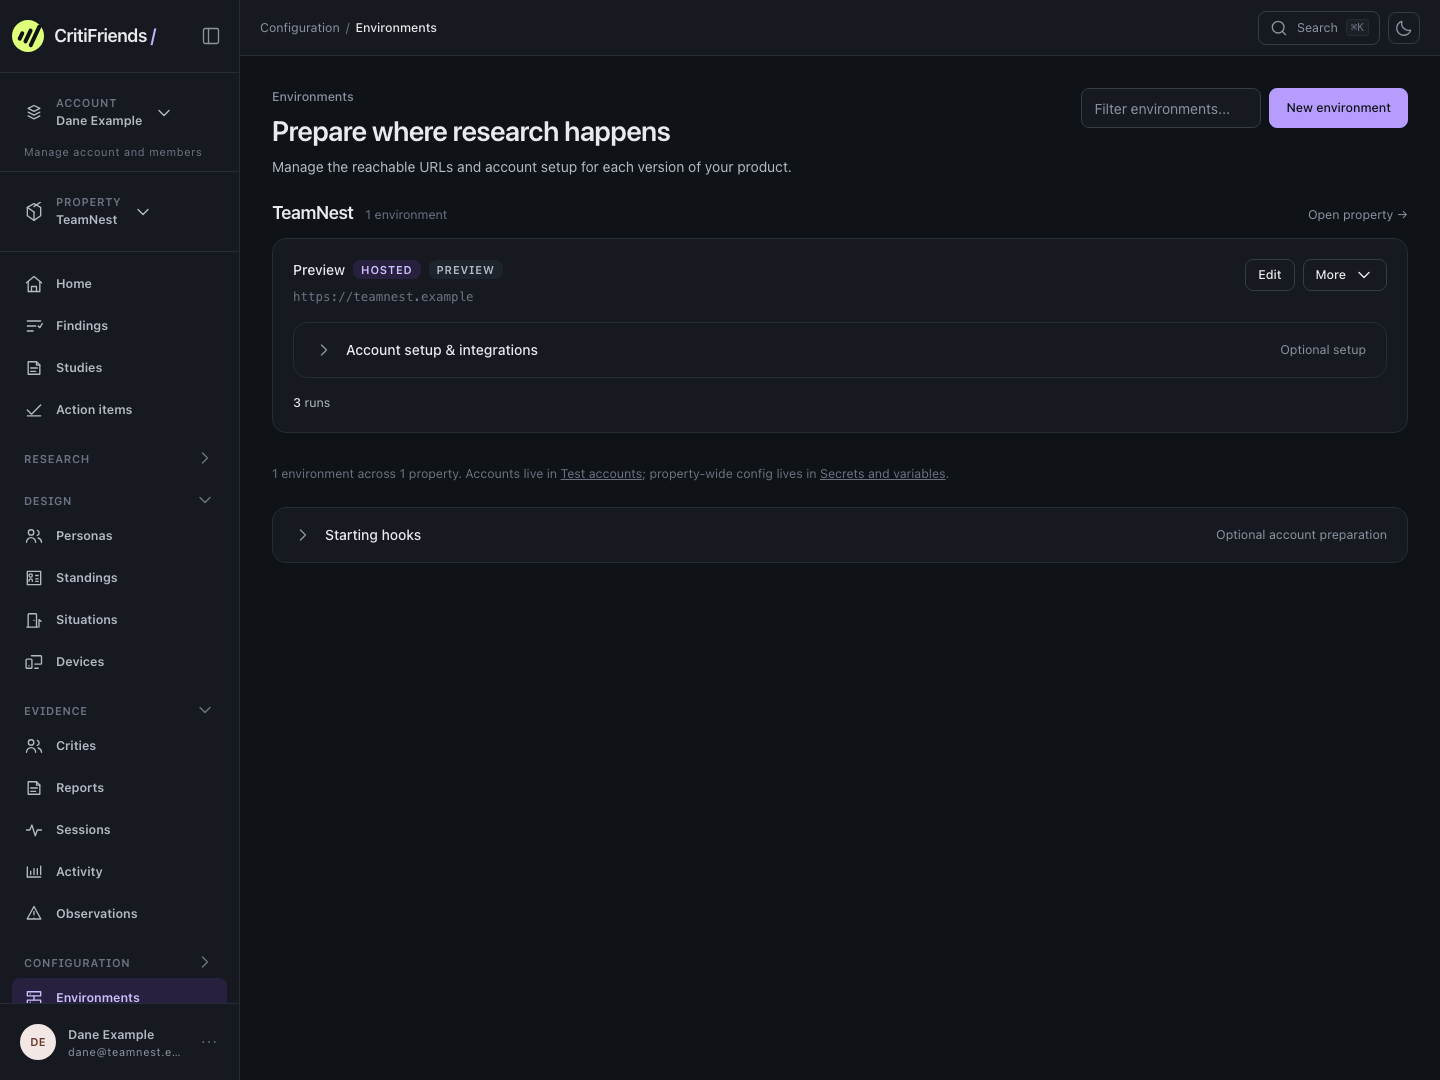
Task: Click the Activity bar chart icon
Action: pyautogui.click(x=34, y=872)
